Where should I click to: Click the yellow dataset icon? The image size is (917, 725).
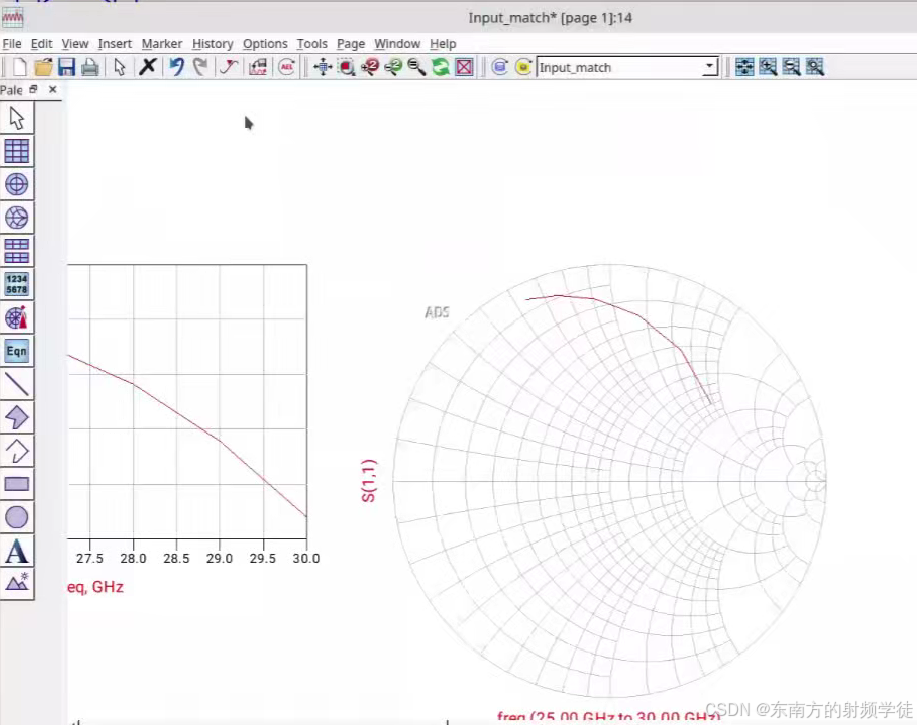pyautogui.click(x=523, y=67)
